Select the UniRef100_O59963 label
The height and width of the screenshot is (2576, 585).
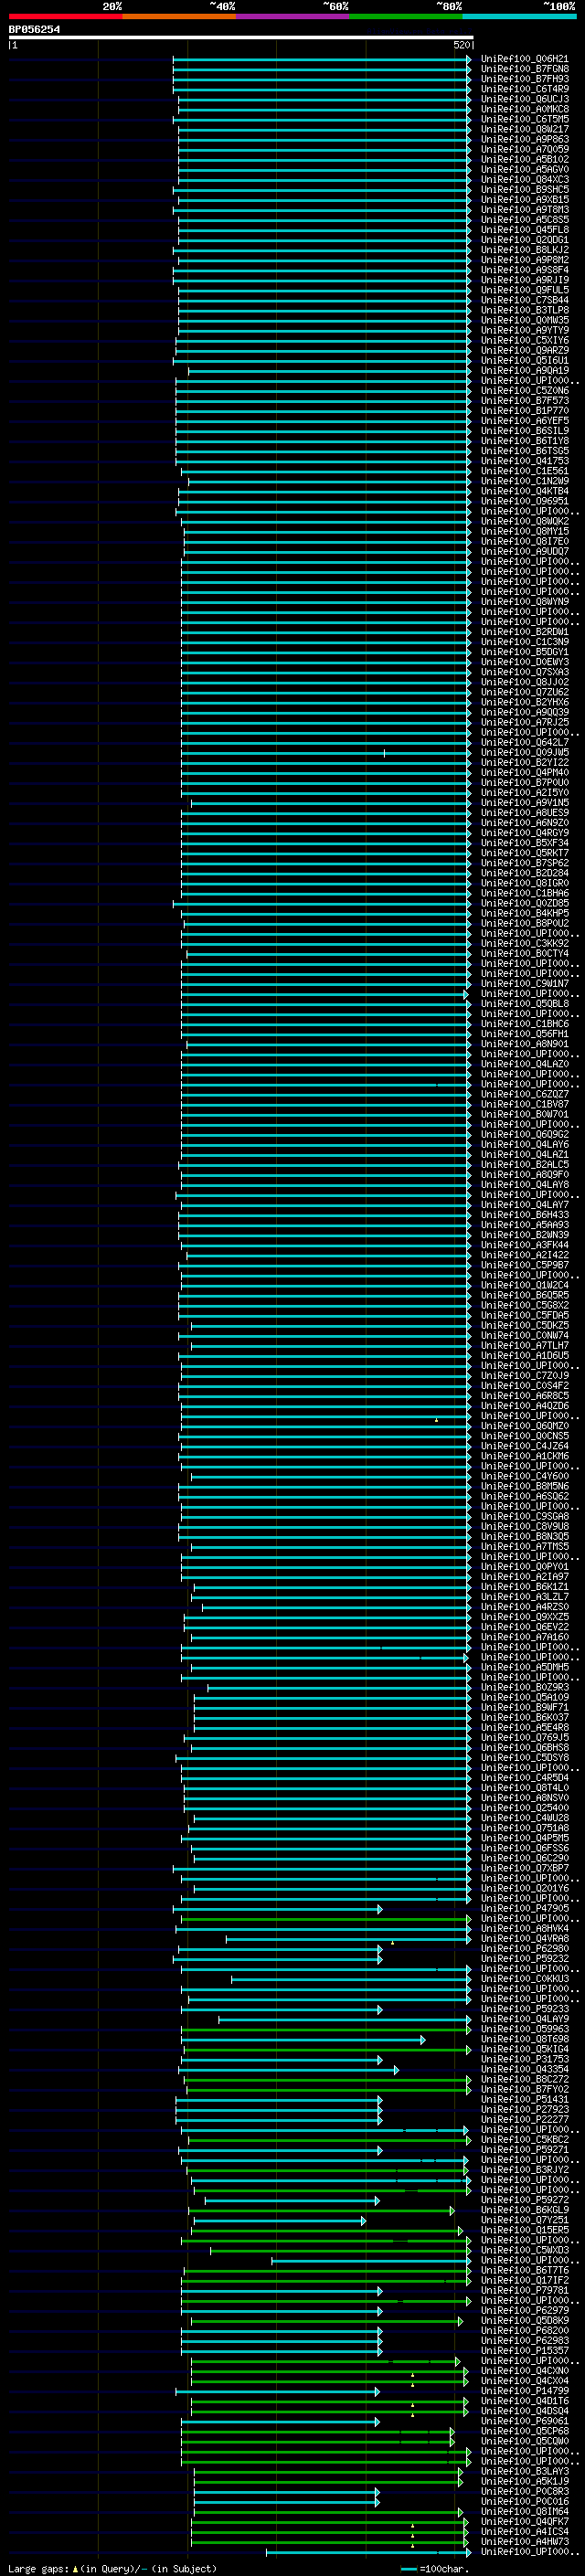(x=525, y=2029)
